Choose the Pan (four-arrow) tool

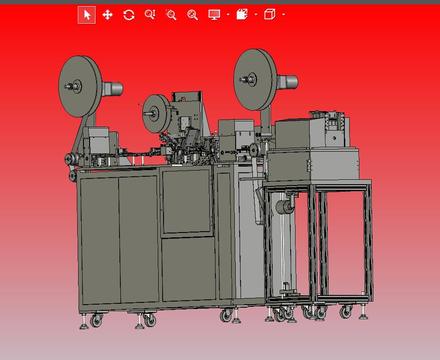107,15
